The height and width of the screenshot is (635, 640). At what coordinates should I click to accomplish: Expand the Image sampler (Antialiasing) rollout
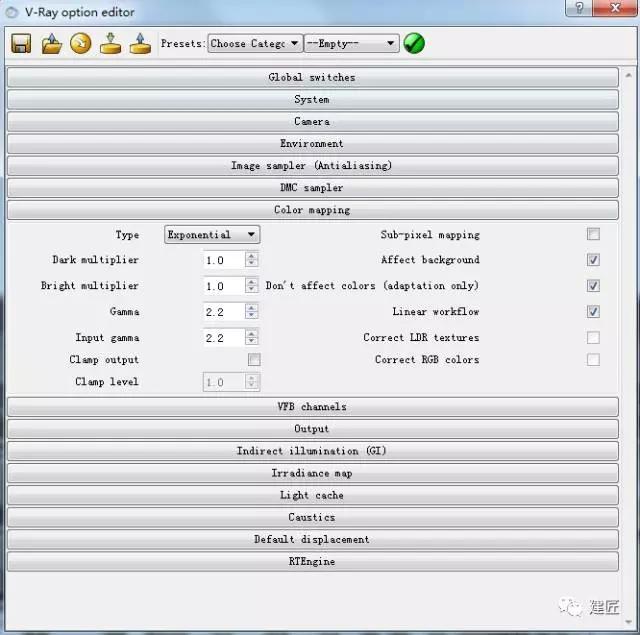click(x=313, y=165)
